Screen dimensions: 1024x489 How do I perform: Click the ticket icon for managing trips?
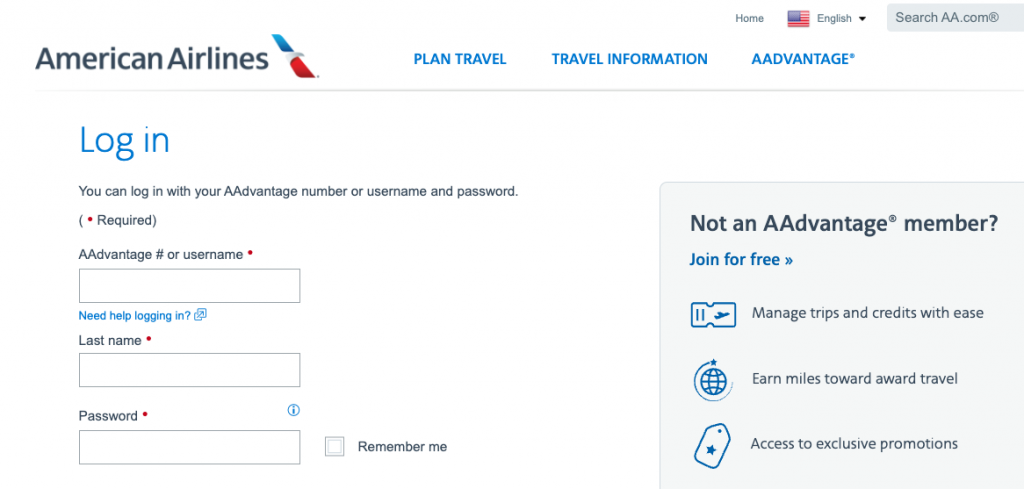(713, 314)
